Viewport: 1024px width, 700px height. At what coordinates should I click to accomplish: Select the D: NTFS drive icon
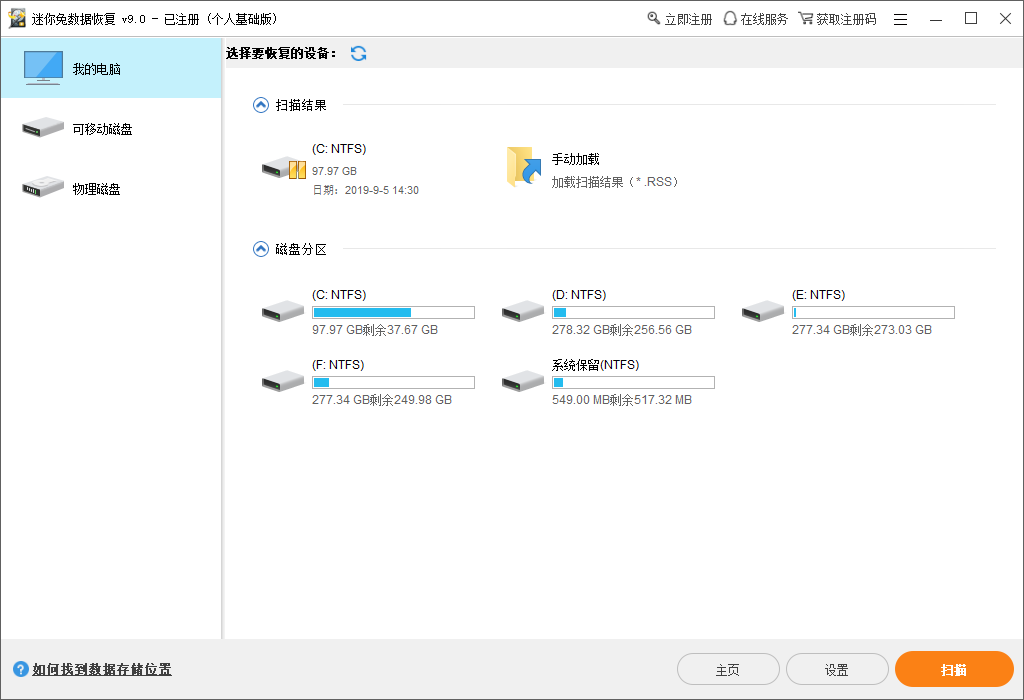tap(522, 311)
